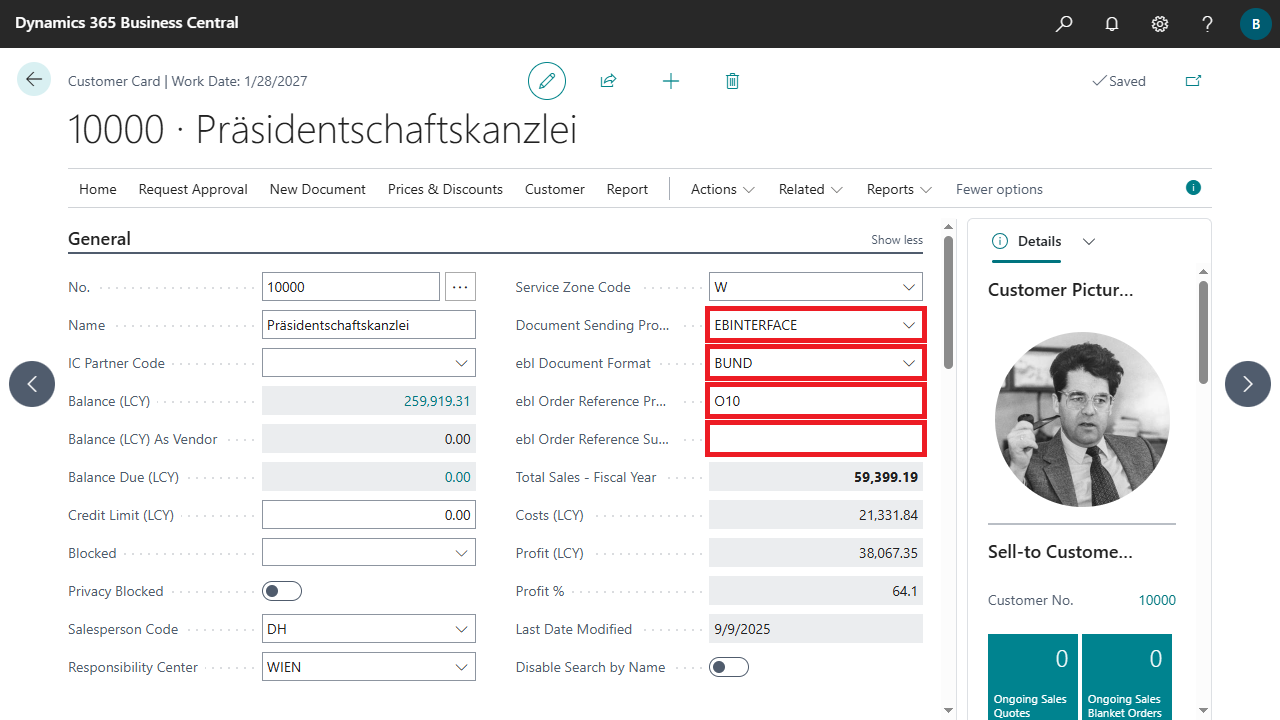The image size is (1280, 720).
Task: Open the notifications bell
Action: coord(1112,24)
